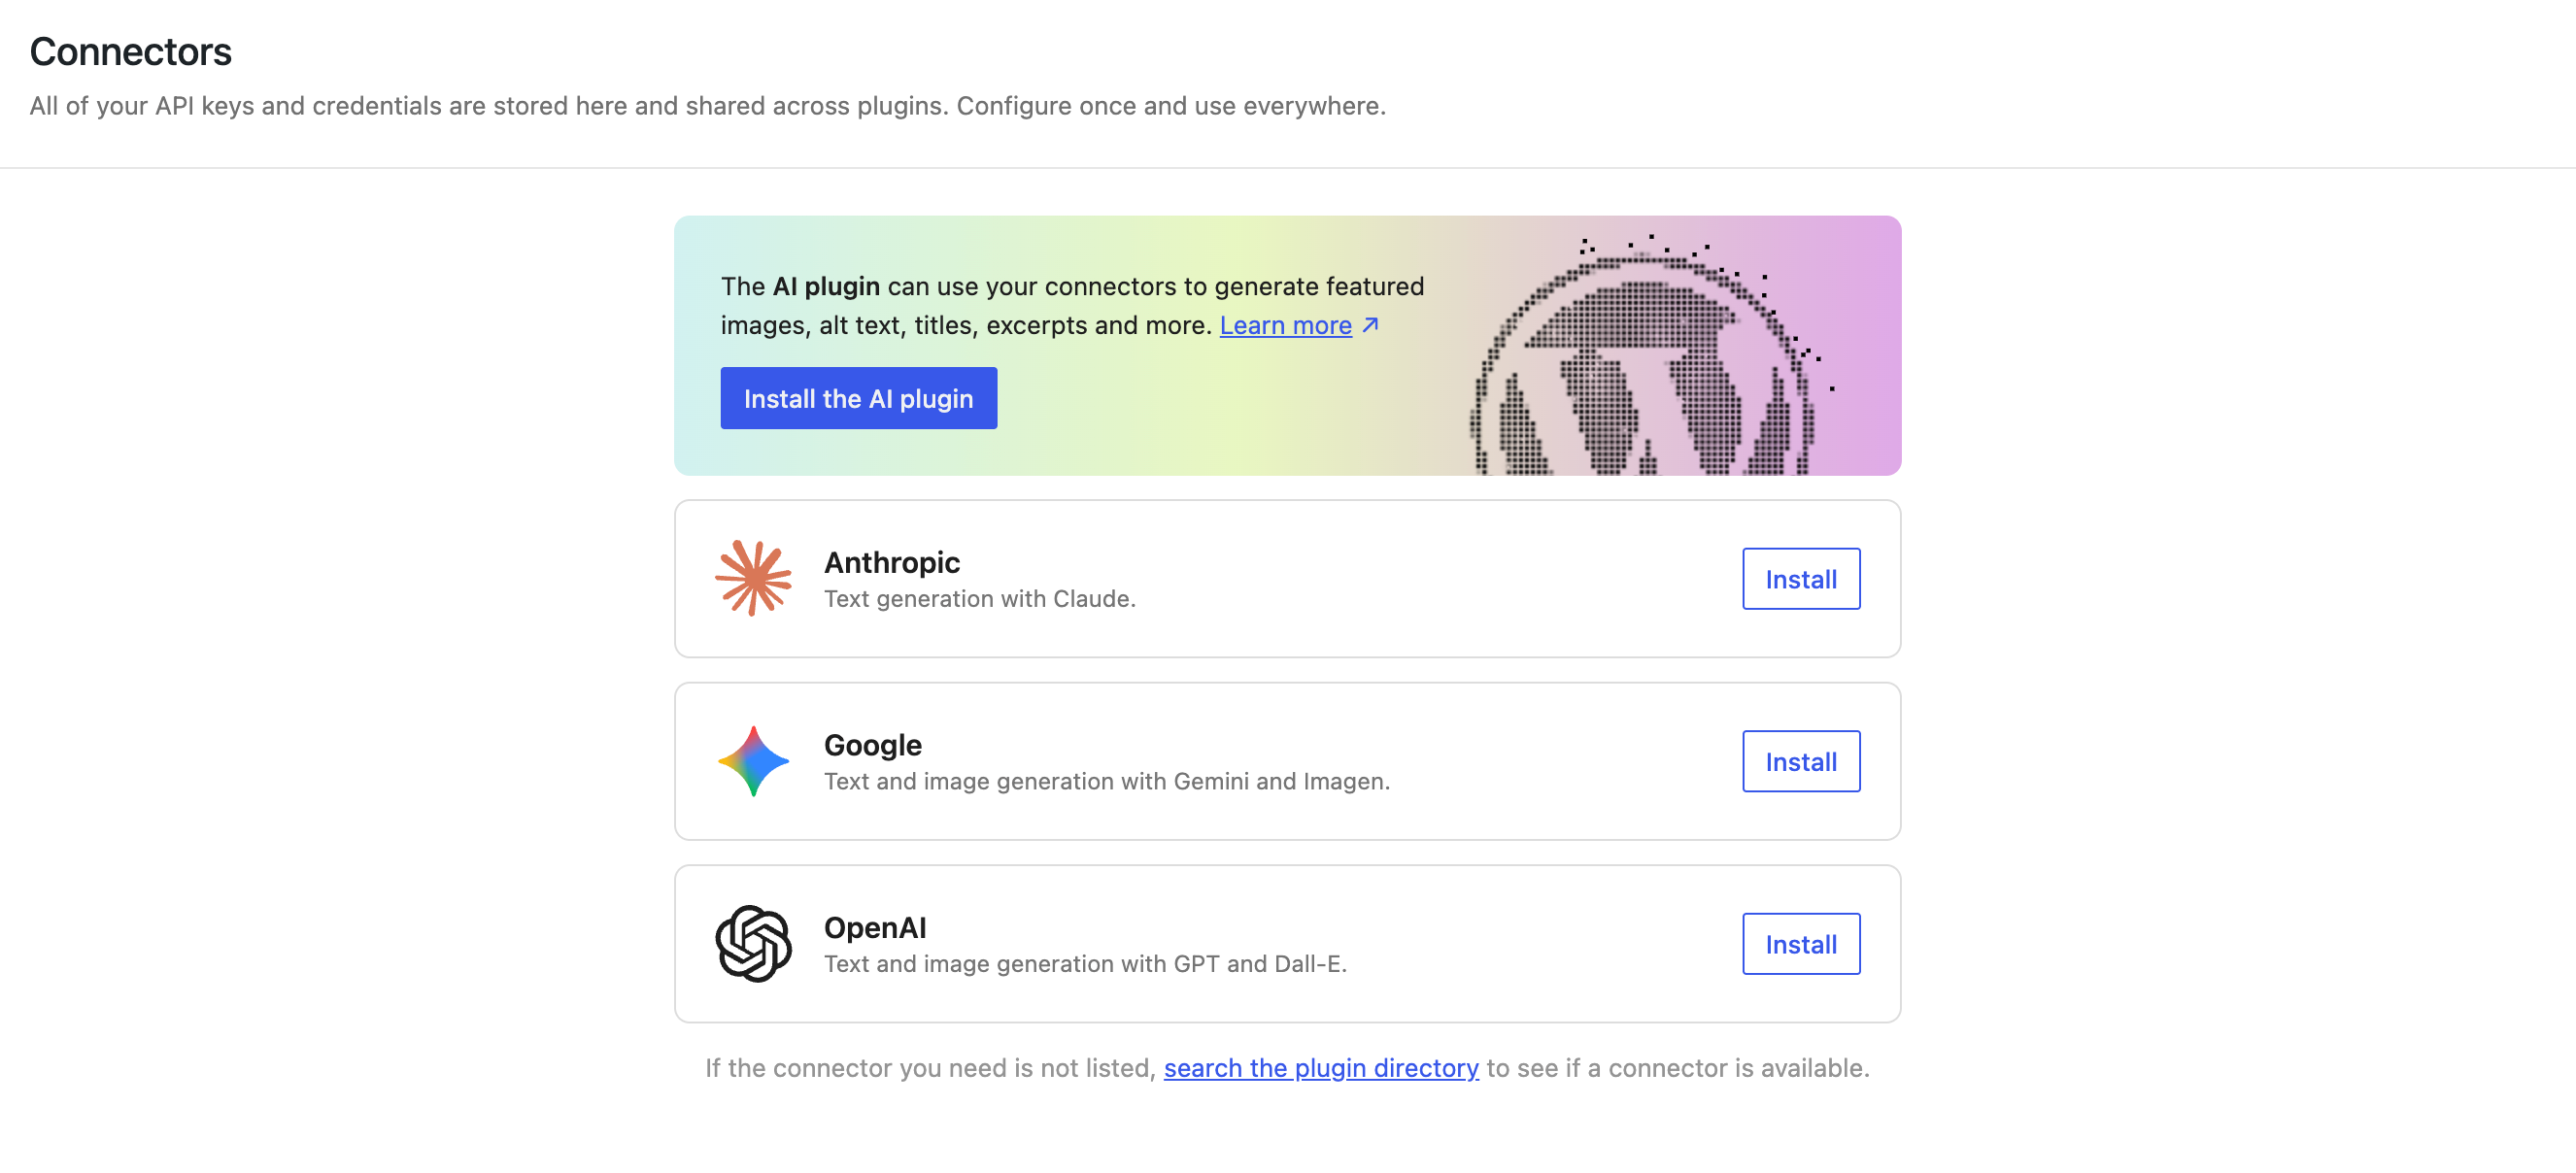The width and height of the screenshot is (2576, 1173).
Task: Open the Learn more link
Action: point(1286,325)
